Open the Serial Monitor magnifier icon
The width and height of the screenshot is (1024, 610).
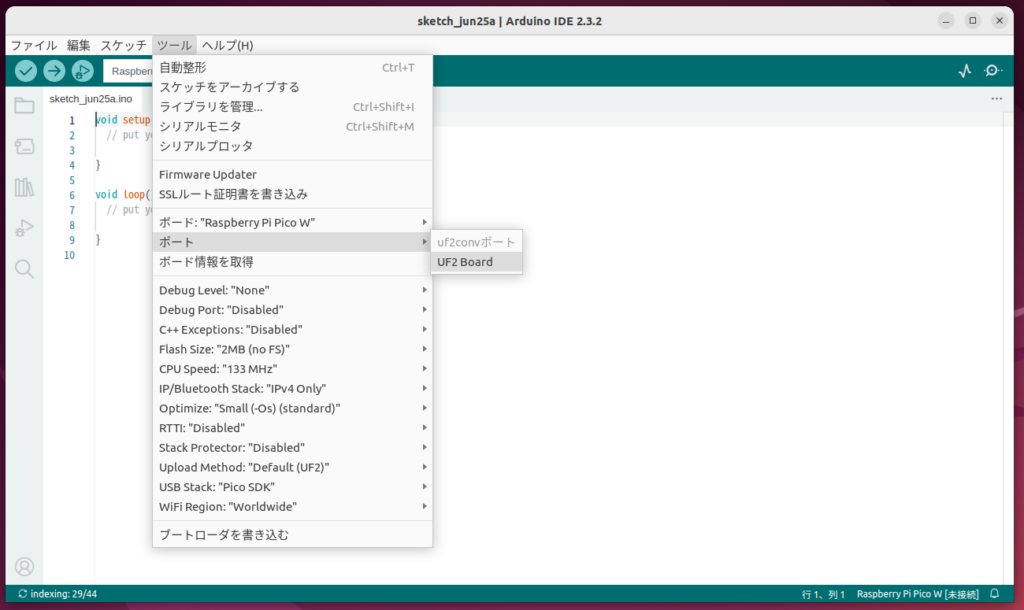click(993, 71)
